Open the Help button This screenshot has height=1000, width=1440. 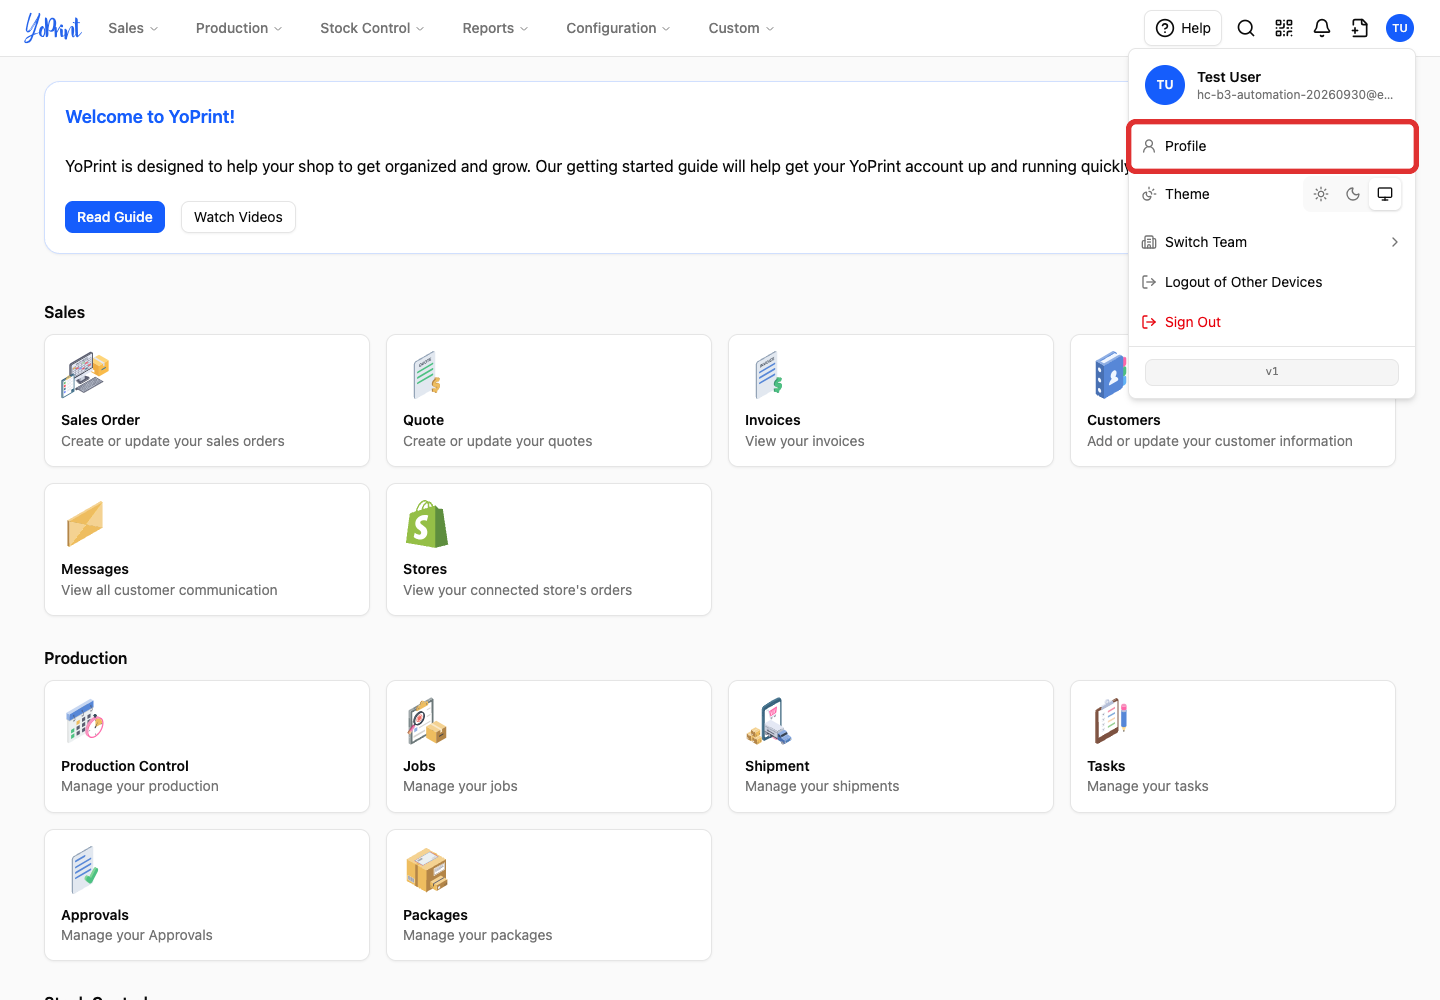click(1183, 28)
